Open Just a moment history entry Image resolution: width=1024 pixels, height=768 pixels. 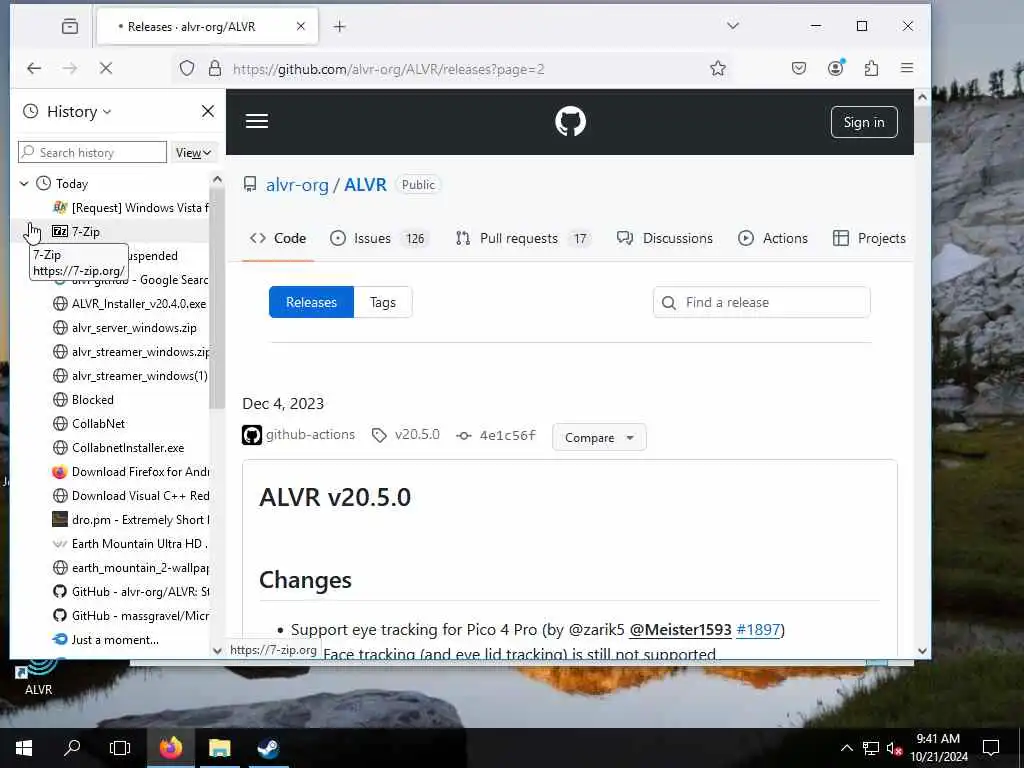pos(105,640)
